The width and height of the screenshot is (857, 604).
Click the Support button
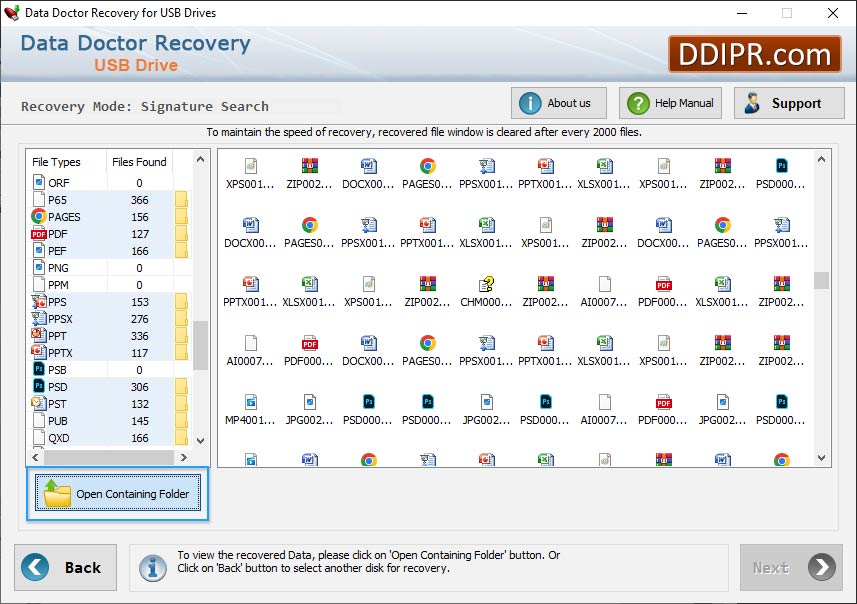pyautogui.click(x=789, y=103)
